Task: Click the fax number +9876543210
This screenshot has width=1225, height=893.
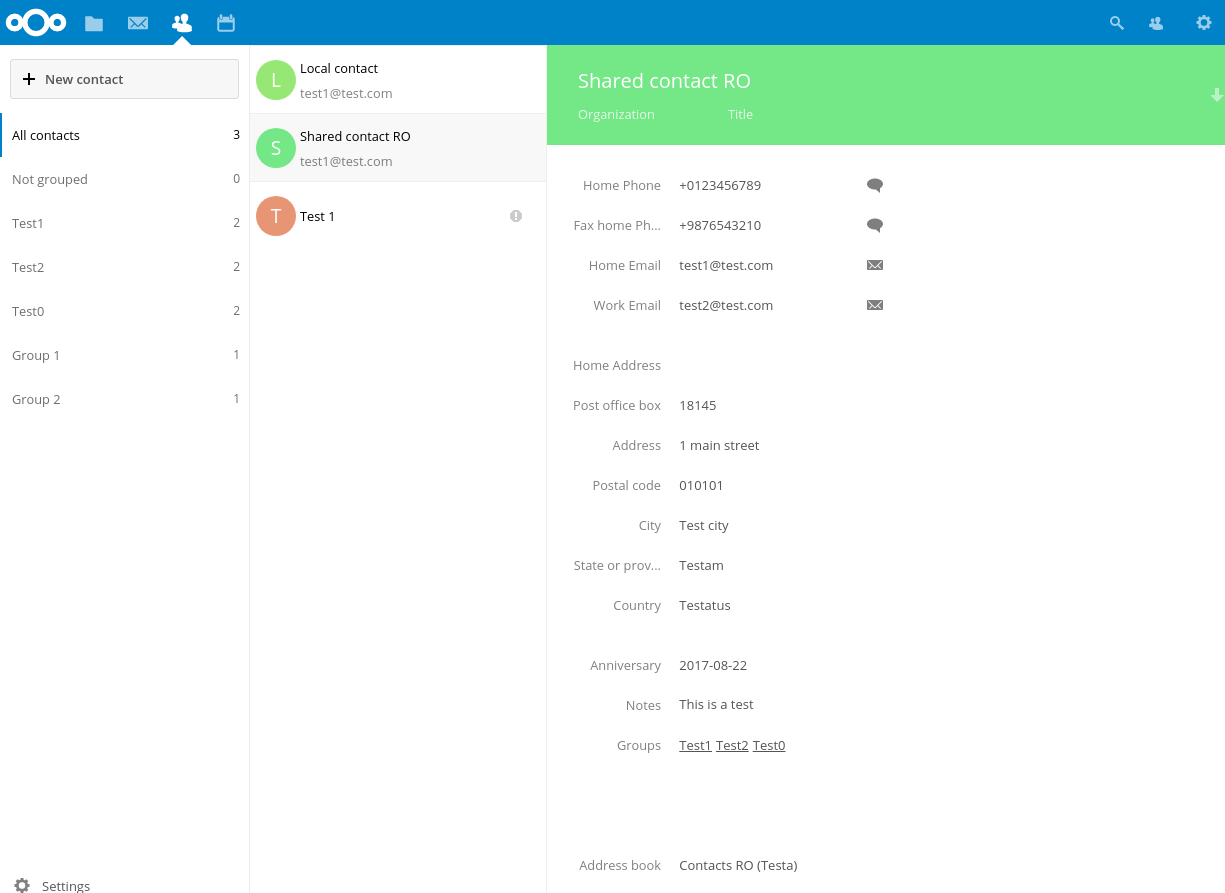Action: pos(720,225)
